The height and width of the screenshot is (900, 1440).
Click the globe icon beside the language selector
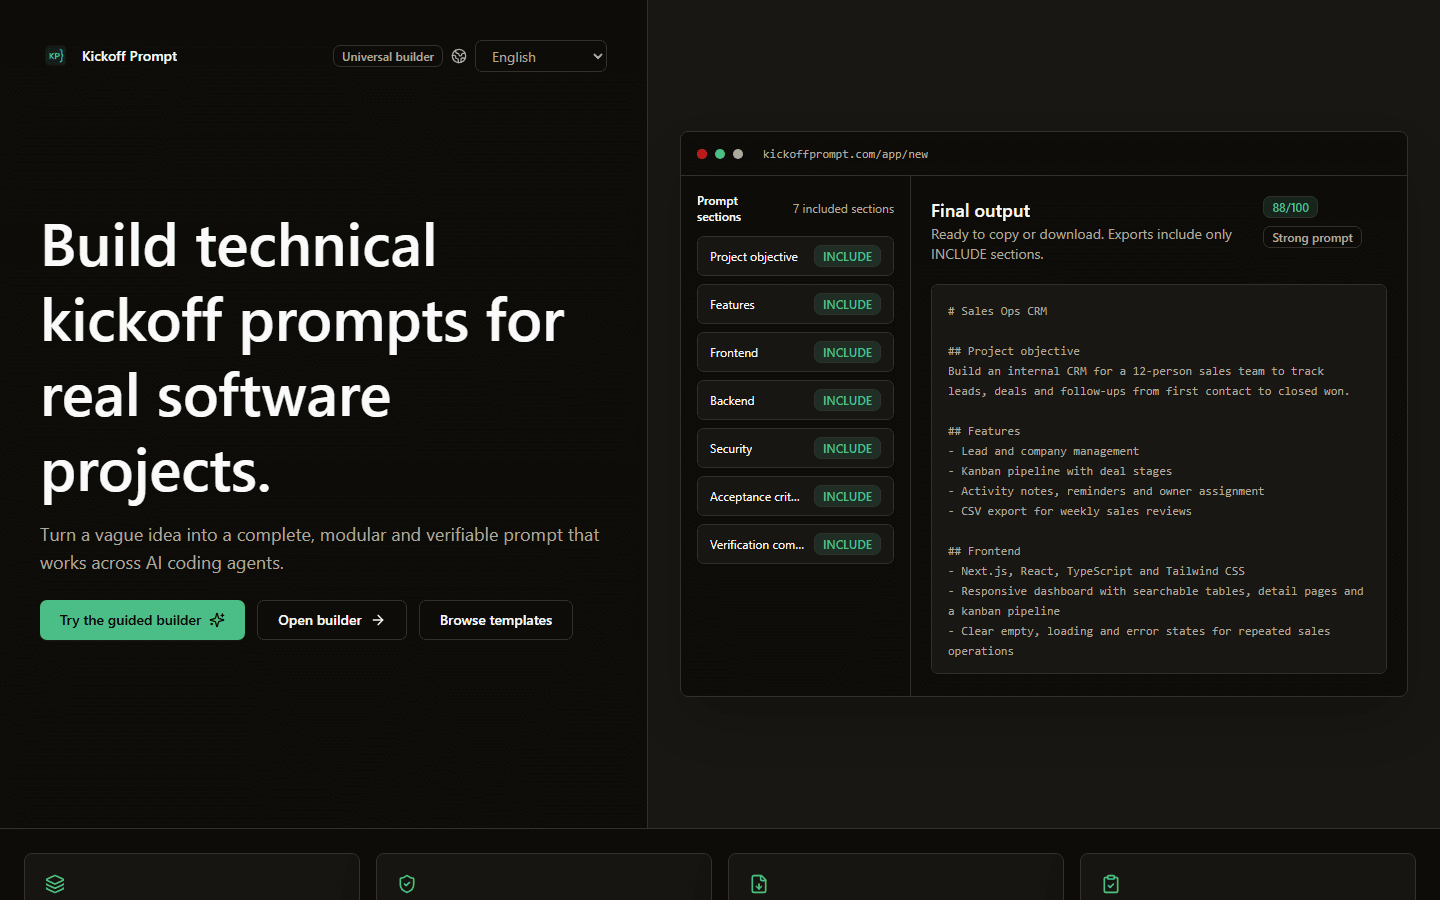[x=459, y=56]
